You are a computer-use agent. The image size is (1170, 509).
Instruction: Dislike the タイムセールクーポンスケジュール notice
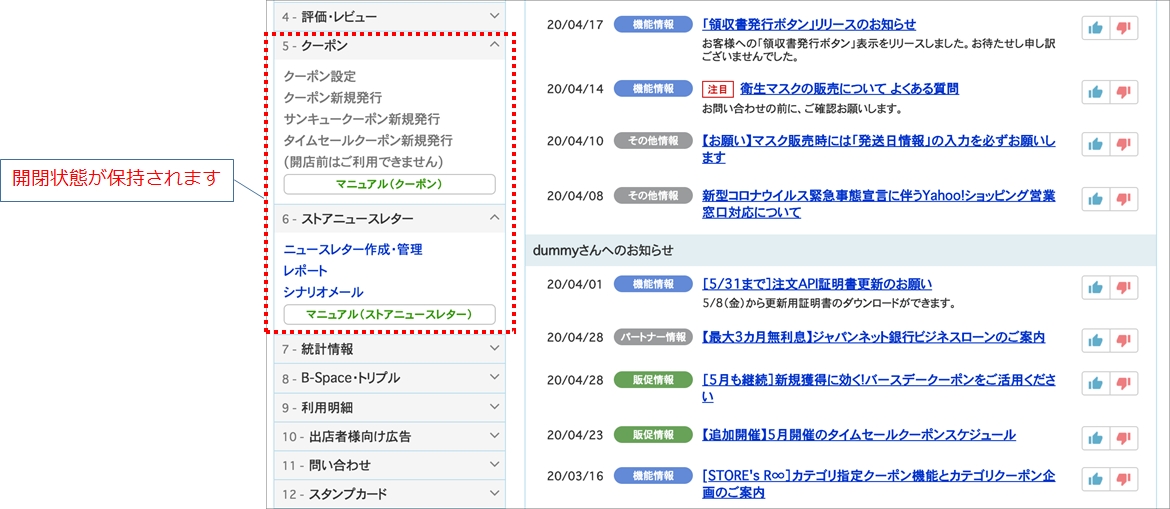(x=1124, y=438)
